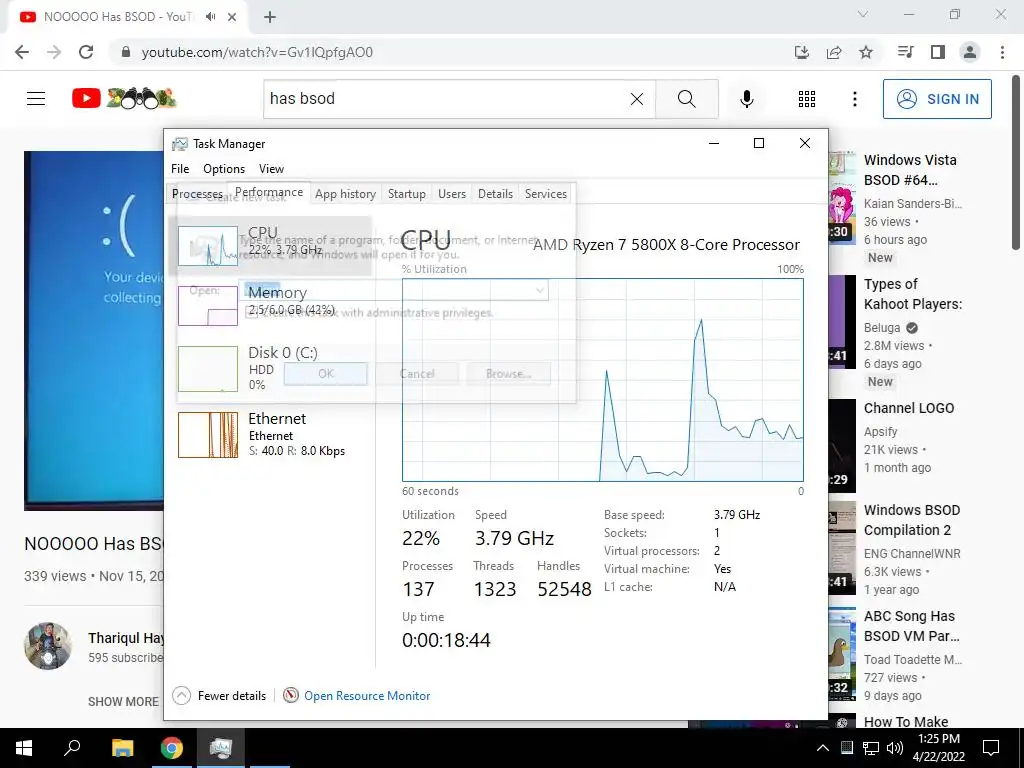Switch to Startup tab

pyautogui.click(x=406, y=194)
